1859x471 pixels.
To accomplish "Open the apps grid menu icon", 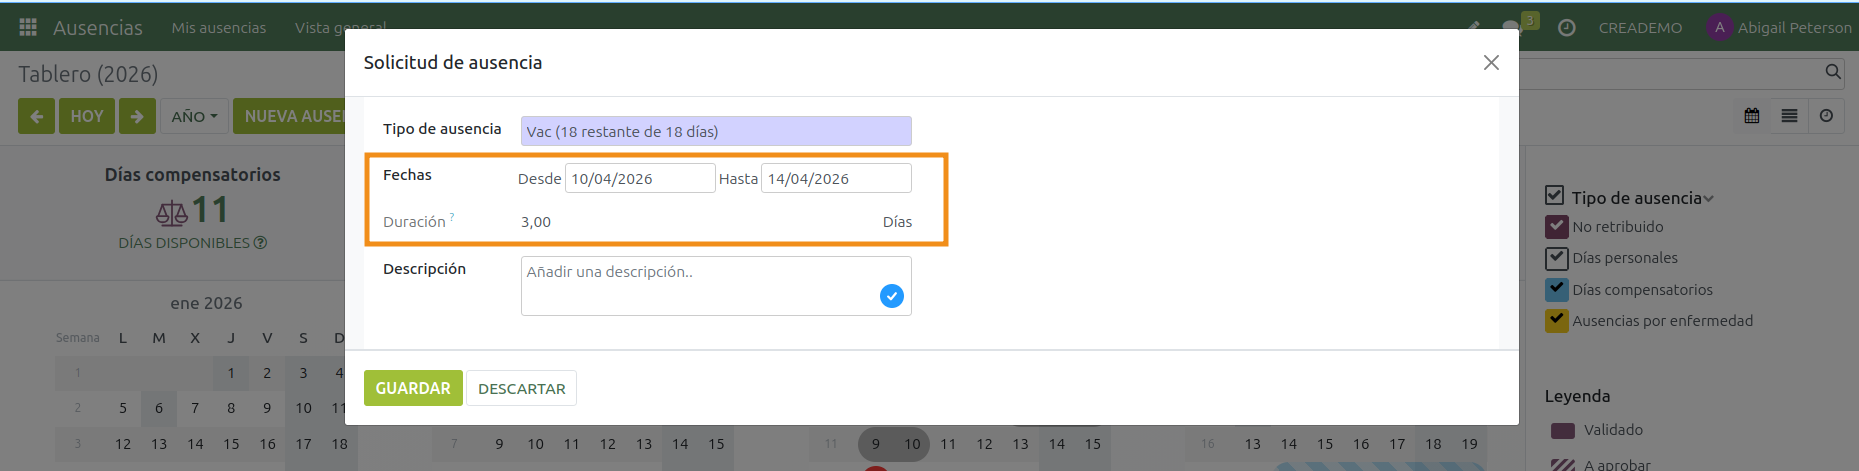I will [x=28, y=27].
